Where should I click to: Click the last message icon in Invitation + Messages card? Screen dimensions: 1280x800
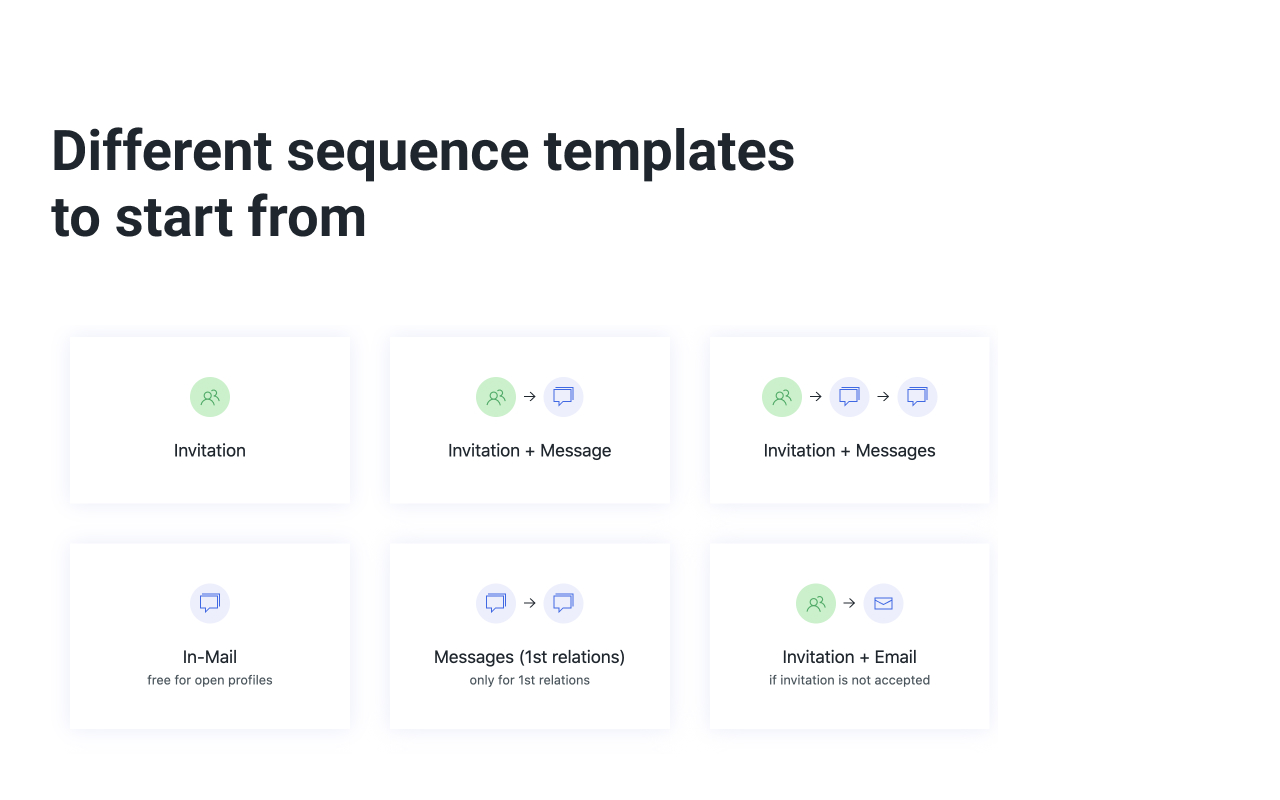(917, 397)
